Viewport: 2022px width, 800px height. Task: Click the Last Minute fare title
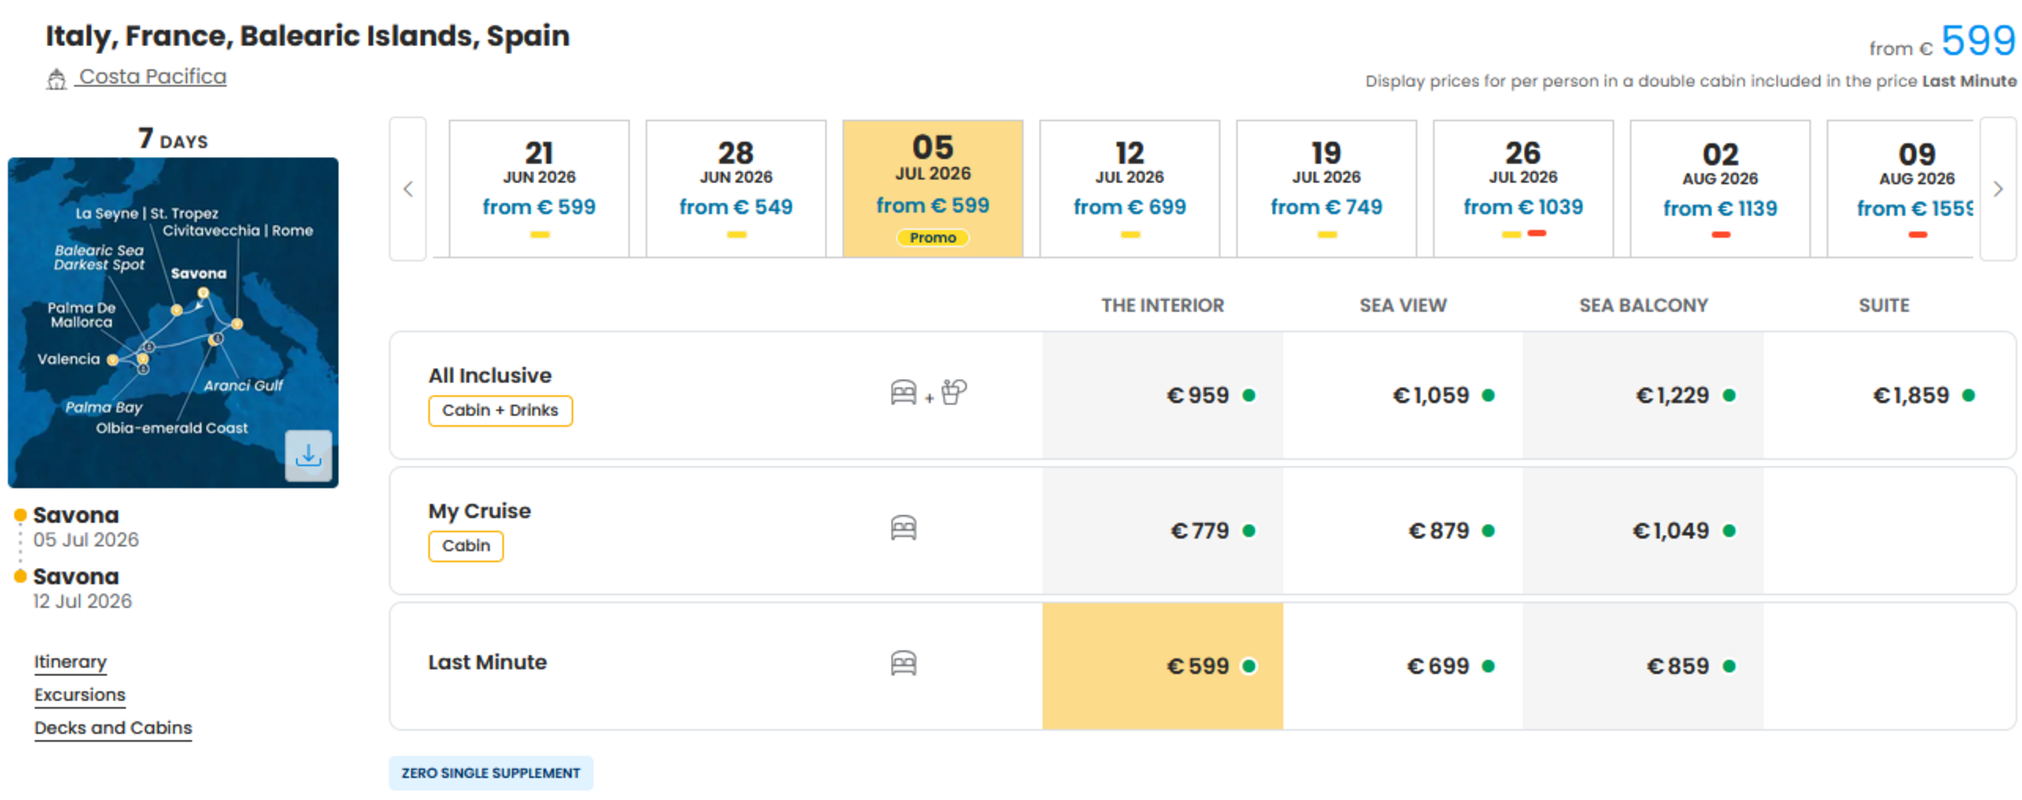pos(487,662)
